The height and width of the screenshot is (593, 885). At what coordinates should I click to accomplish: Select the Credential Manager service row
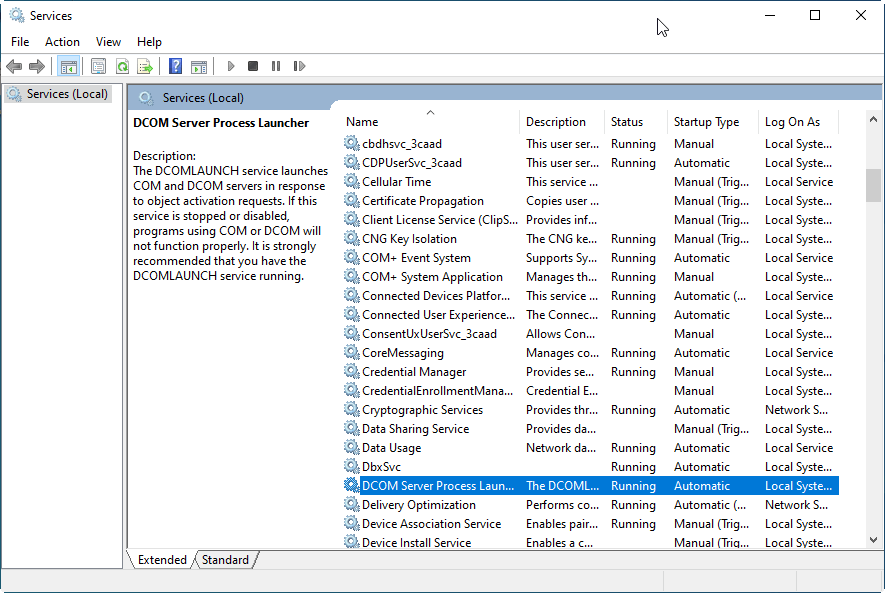pos(413,372)
